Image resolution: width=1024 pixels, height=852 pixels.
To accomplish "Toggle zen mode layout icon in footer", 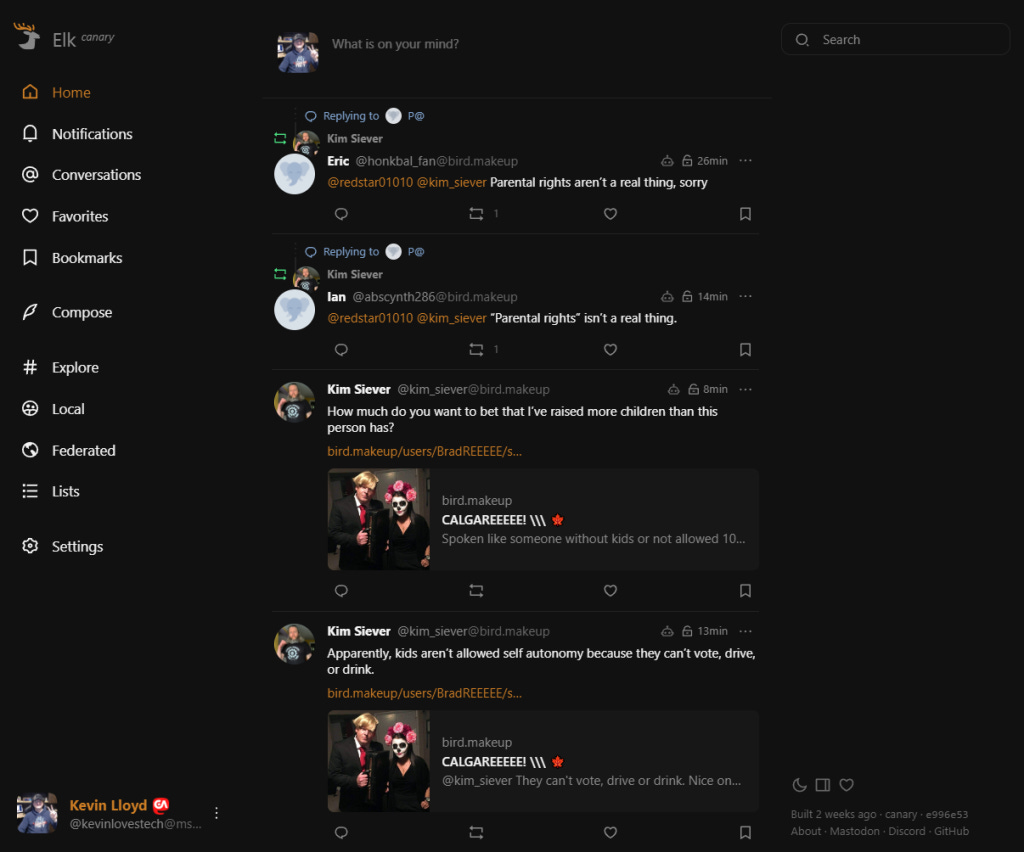I will click(x=823, y=785).
